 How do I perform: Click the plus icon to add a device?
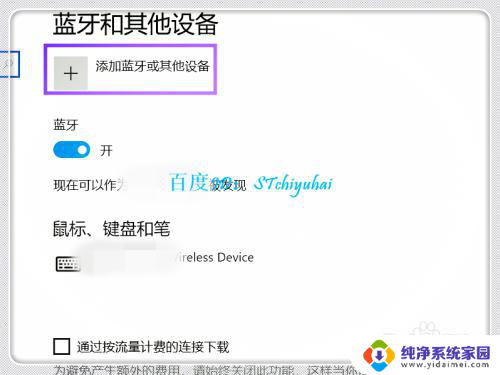(71, 73)
